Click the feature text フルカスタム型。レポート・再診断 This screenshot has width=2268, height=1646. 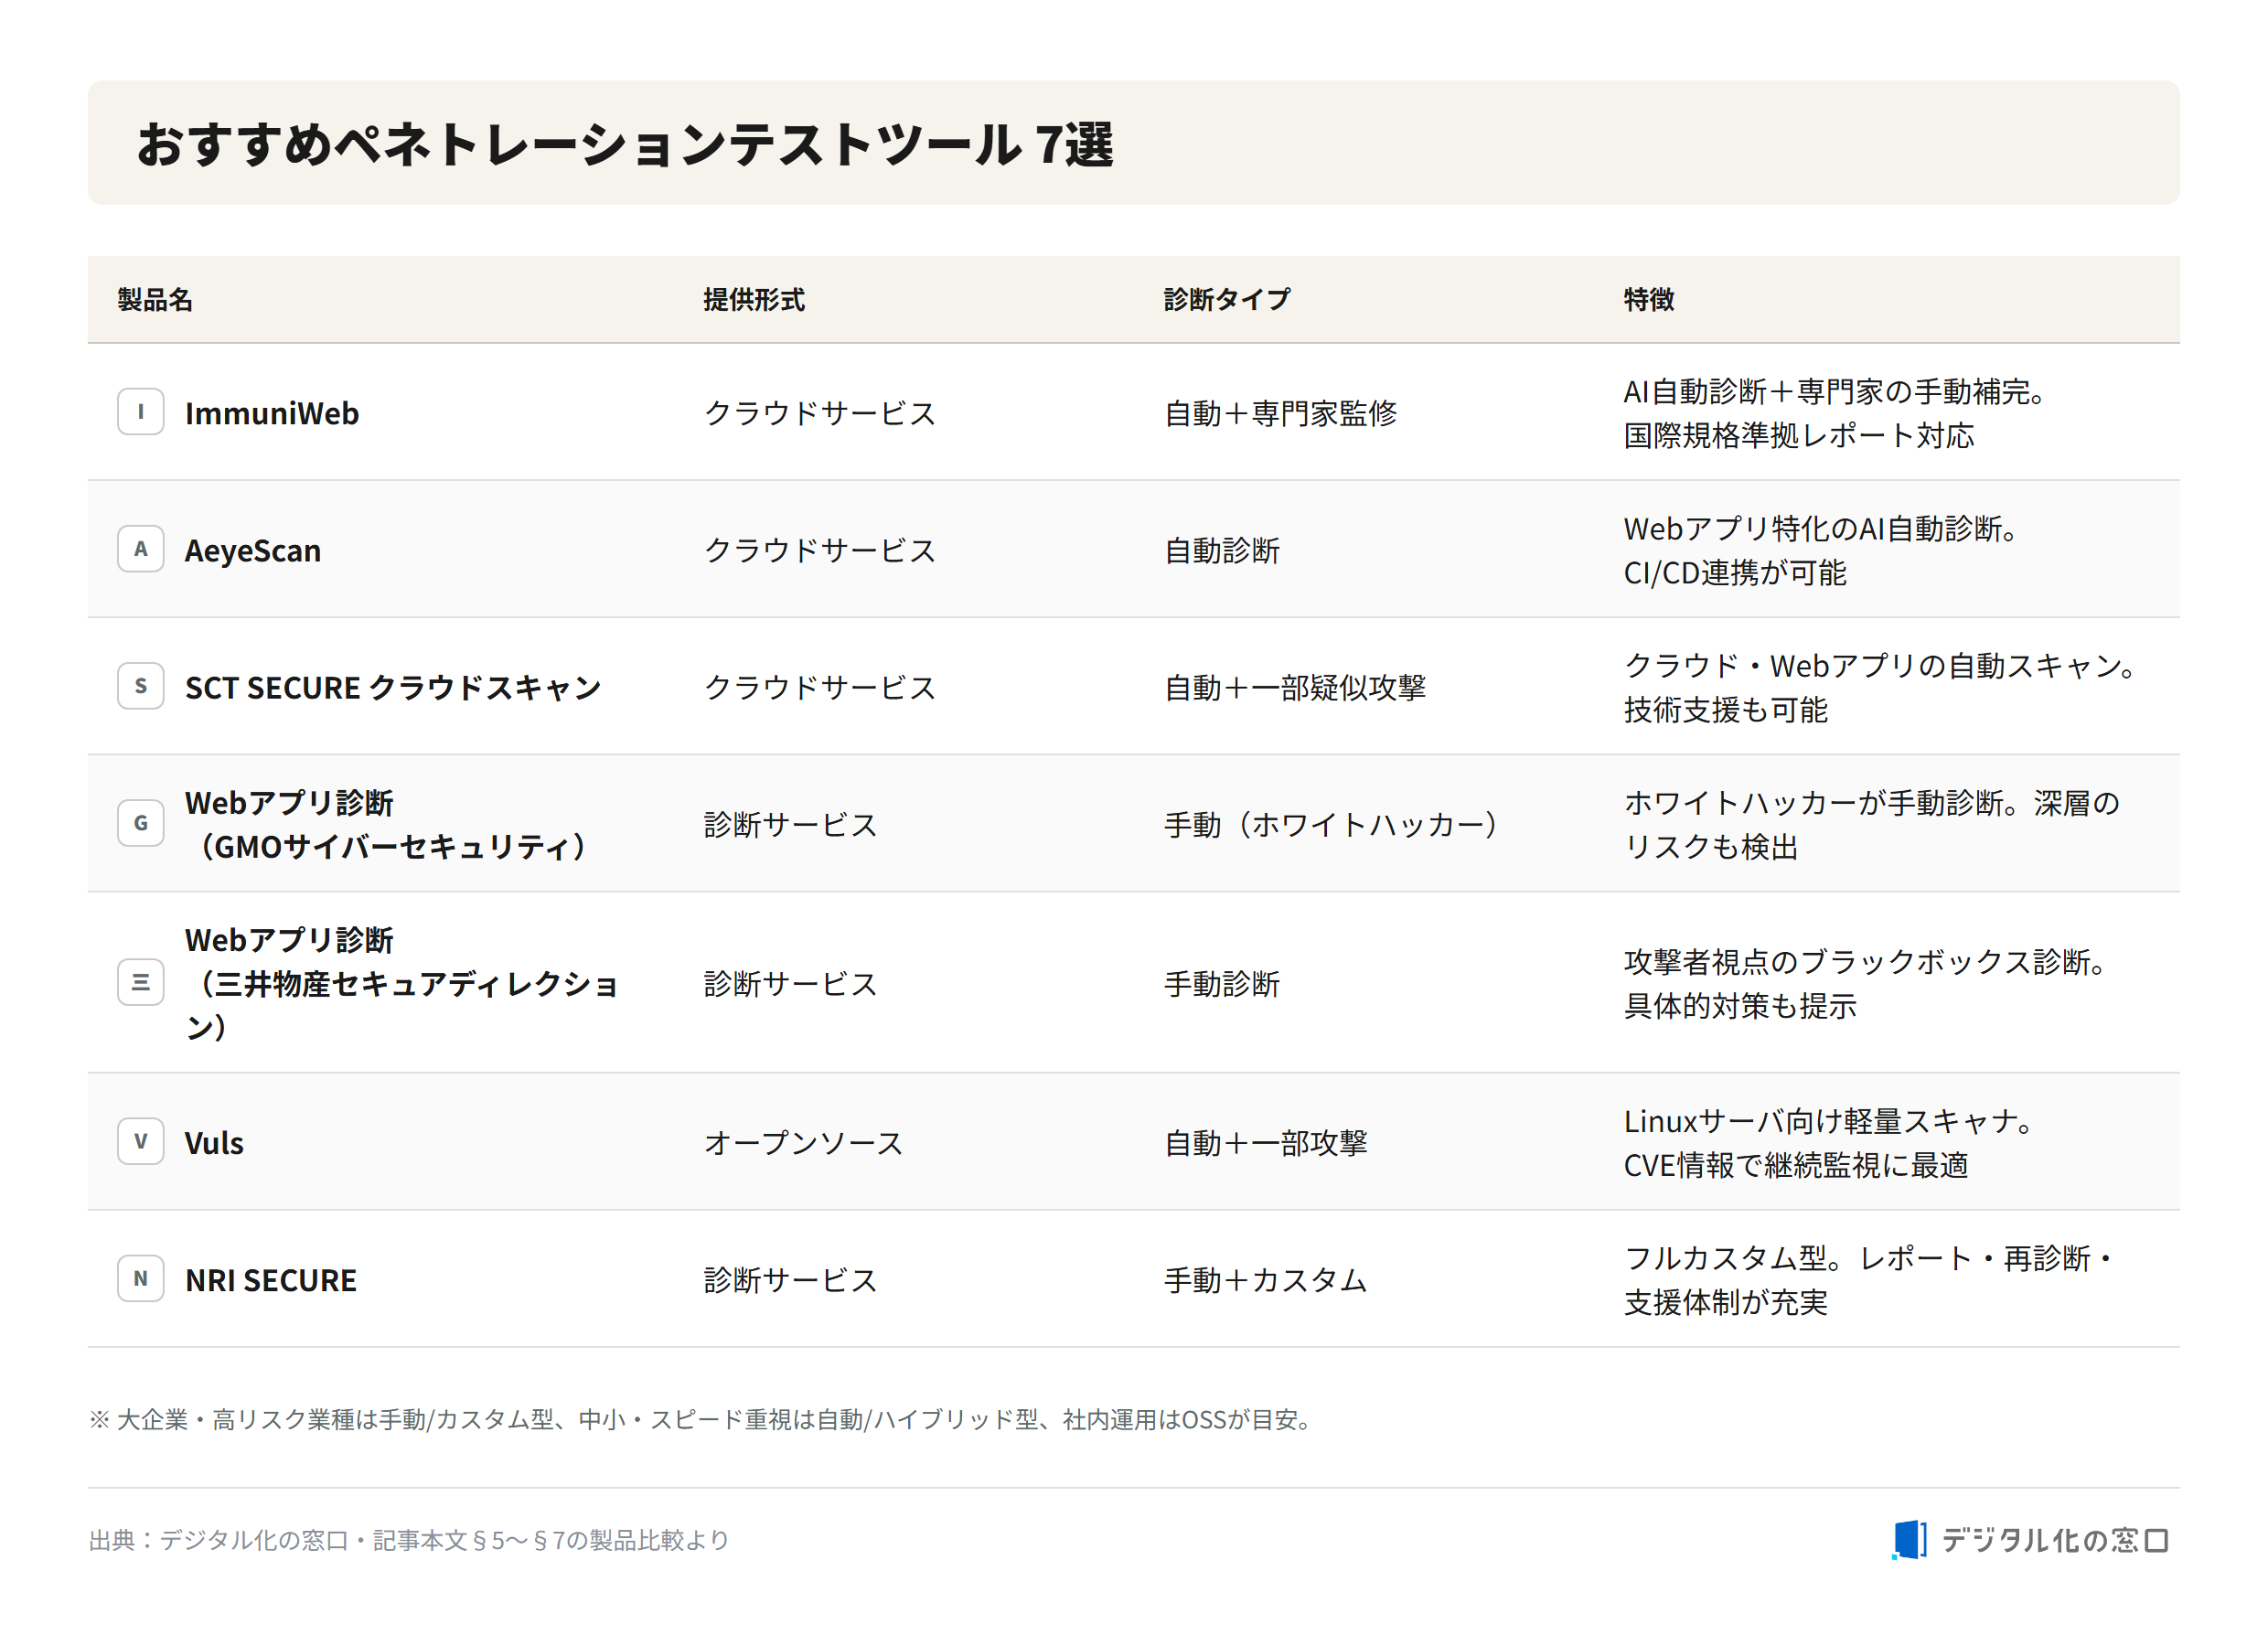pyautogui.click(x=1870, y=1279)
